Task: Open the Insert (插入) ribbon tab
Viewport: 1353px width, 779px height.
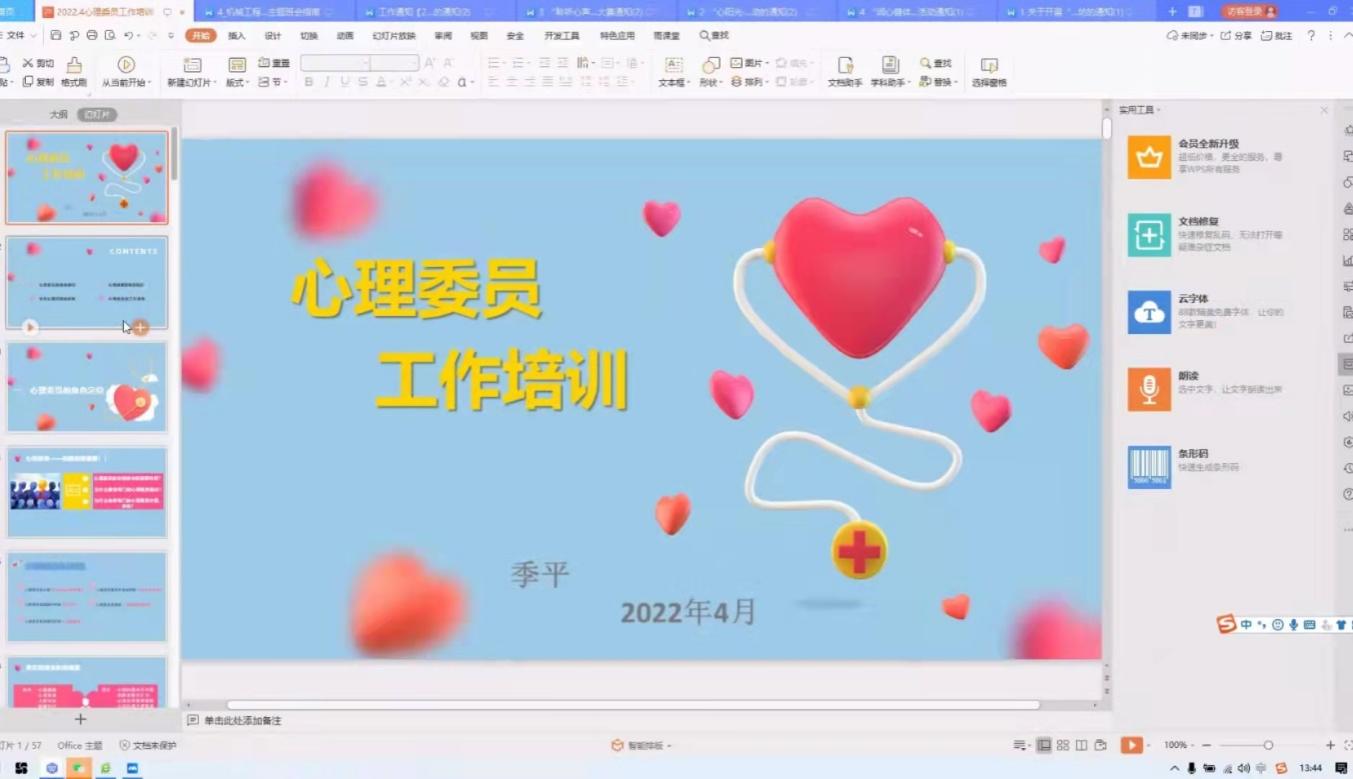Action: (236, 36)
